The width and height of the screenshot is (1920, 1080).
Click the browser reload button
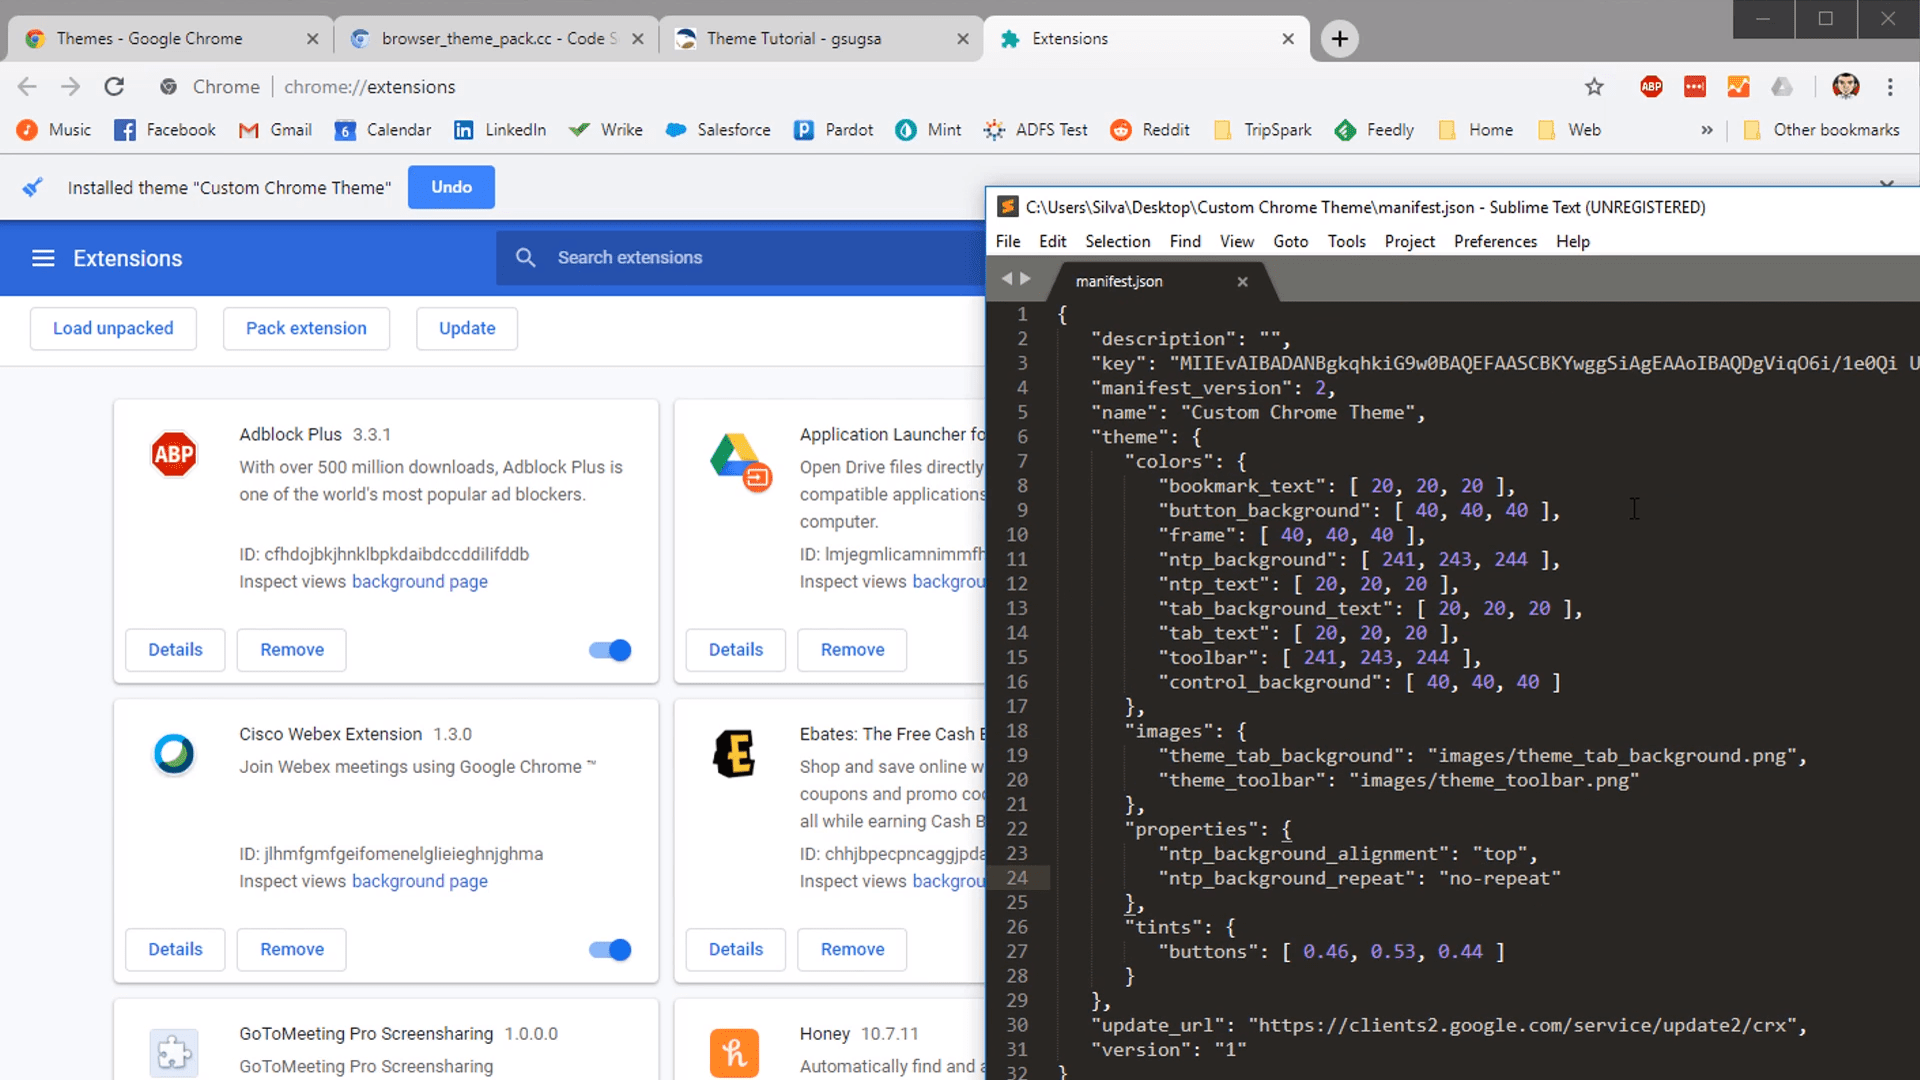coord(114,87)
